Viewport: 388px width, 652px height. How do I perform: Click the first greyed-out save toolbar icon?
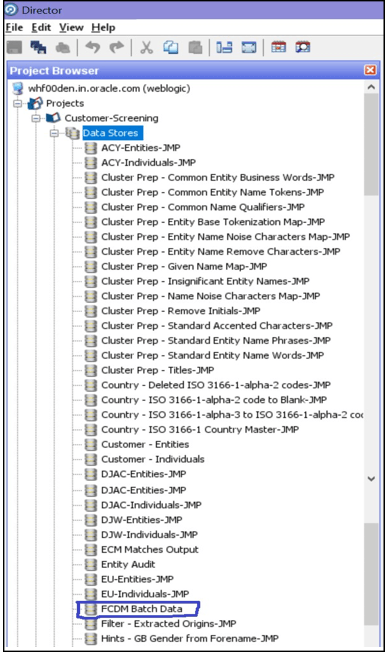[x=15, y=47]
